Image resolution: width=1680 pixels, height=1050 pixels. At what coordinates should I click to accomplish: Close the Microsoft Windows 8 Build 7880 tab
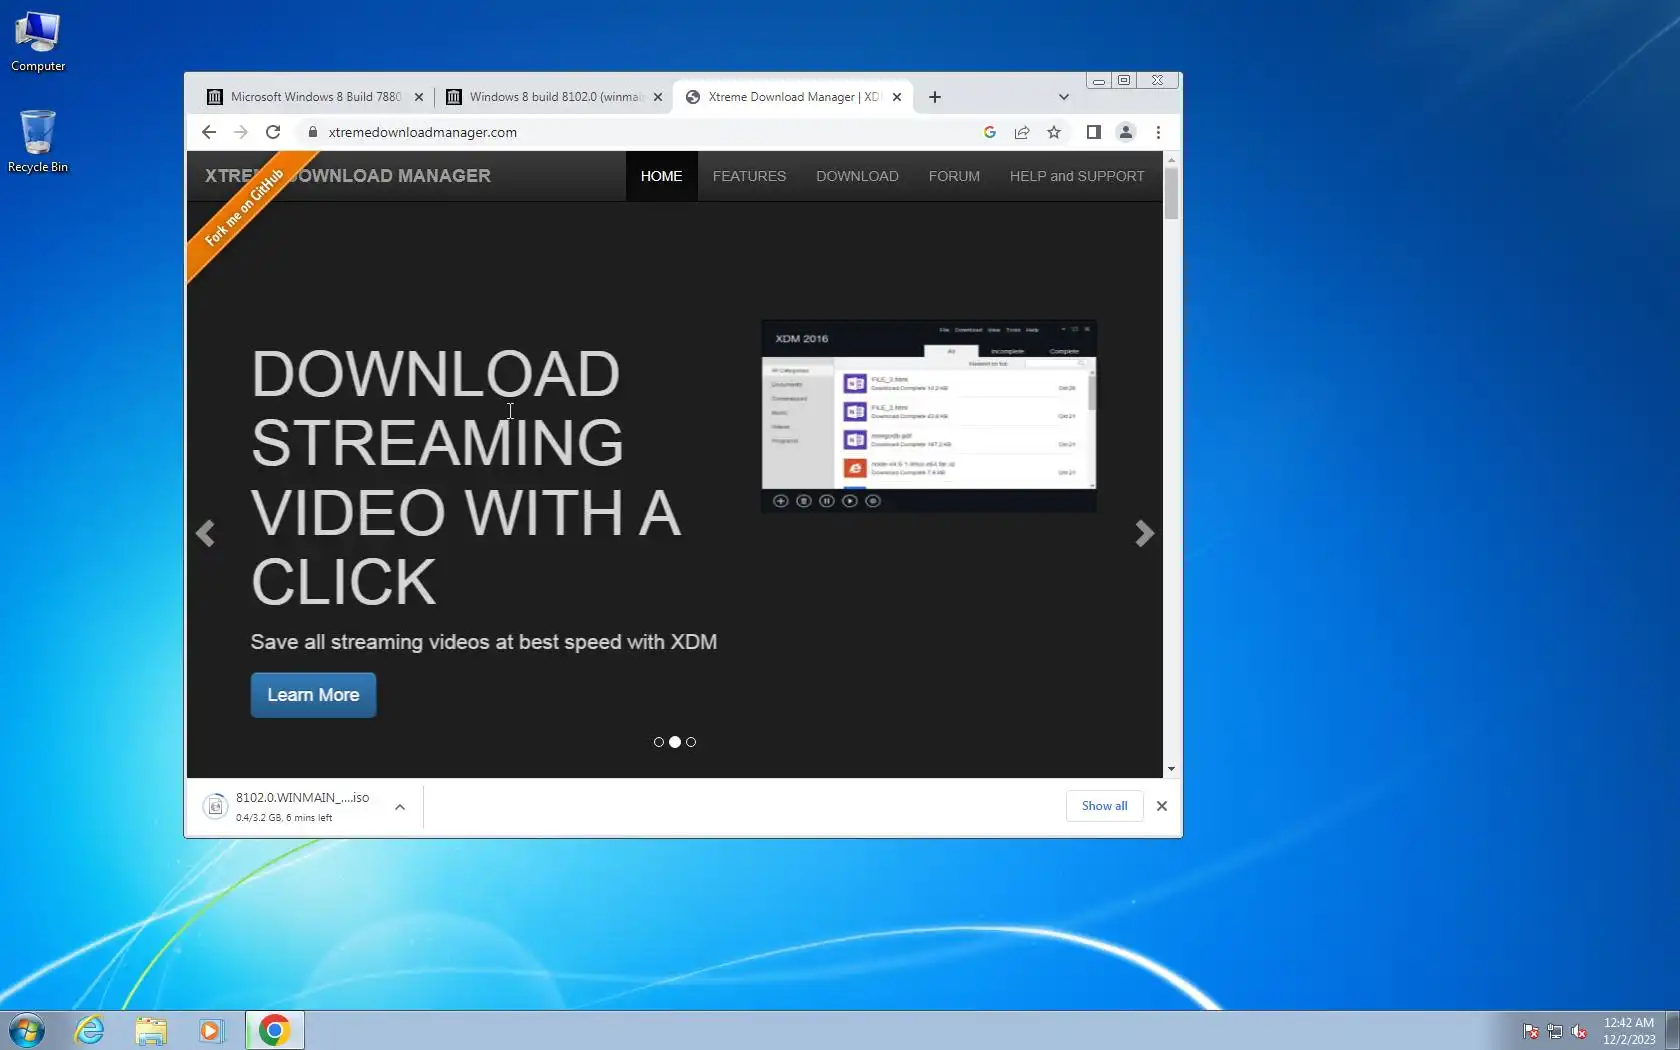(x=419, y=97)
